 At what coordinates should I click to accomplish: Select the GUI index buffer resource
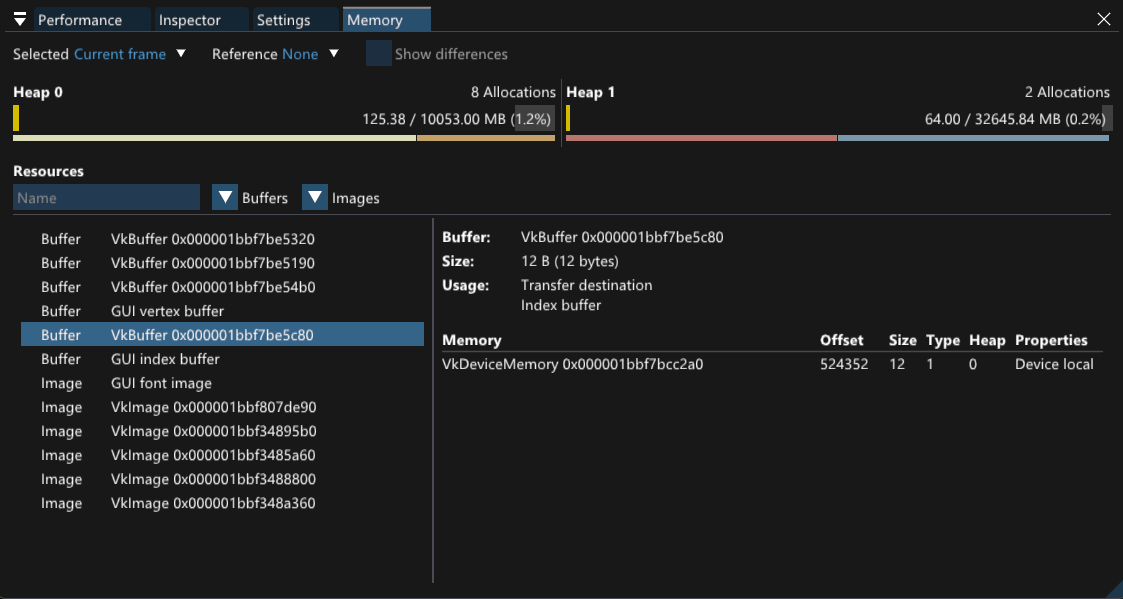[x=165, y=359]
